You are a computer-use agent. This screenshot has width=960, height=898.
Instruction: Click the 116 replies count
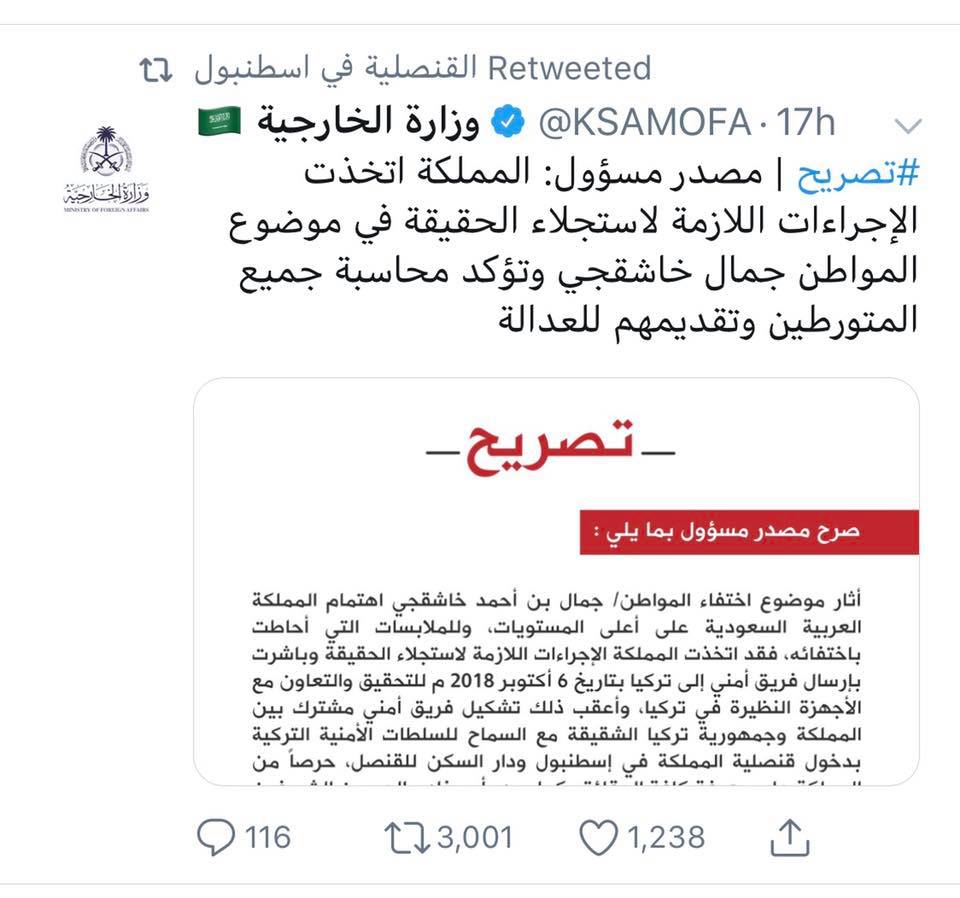[x=268, y=837]
